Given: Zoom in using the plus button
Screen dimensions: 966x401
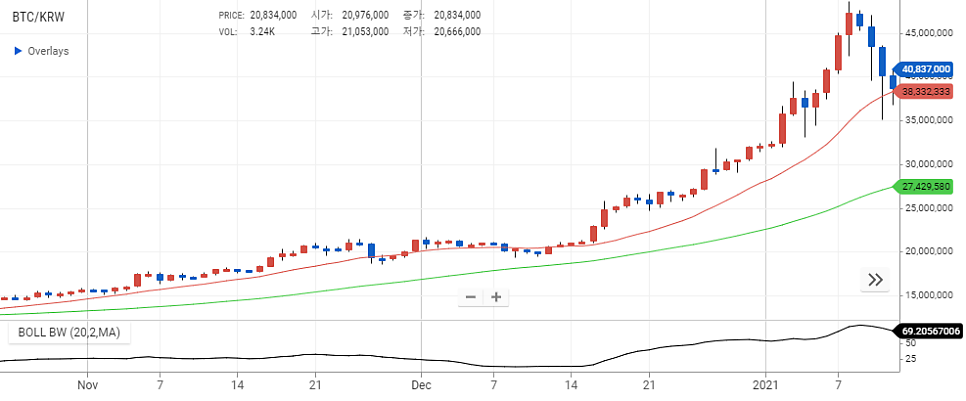Looking at the screenshot, I should click(495, 297).
